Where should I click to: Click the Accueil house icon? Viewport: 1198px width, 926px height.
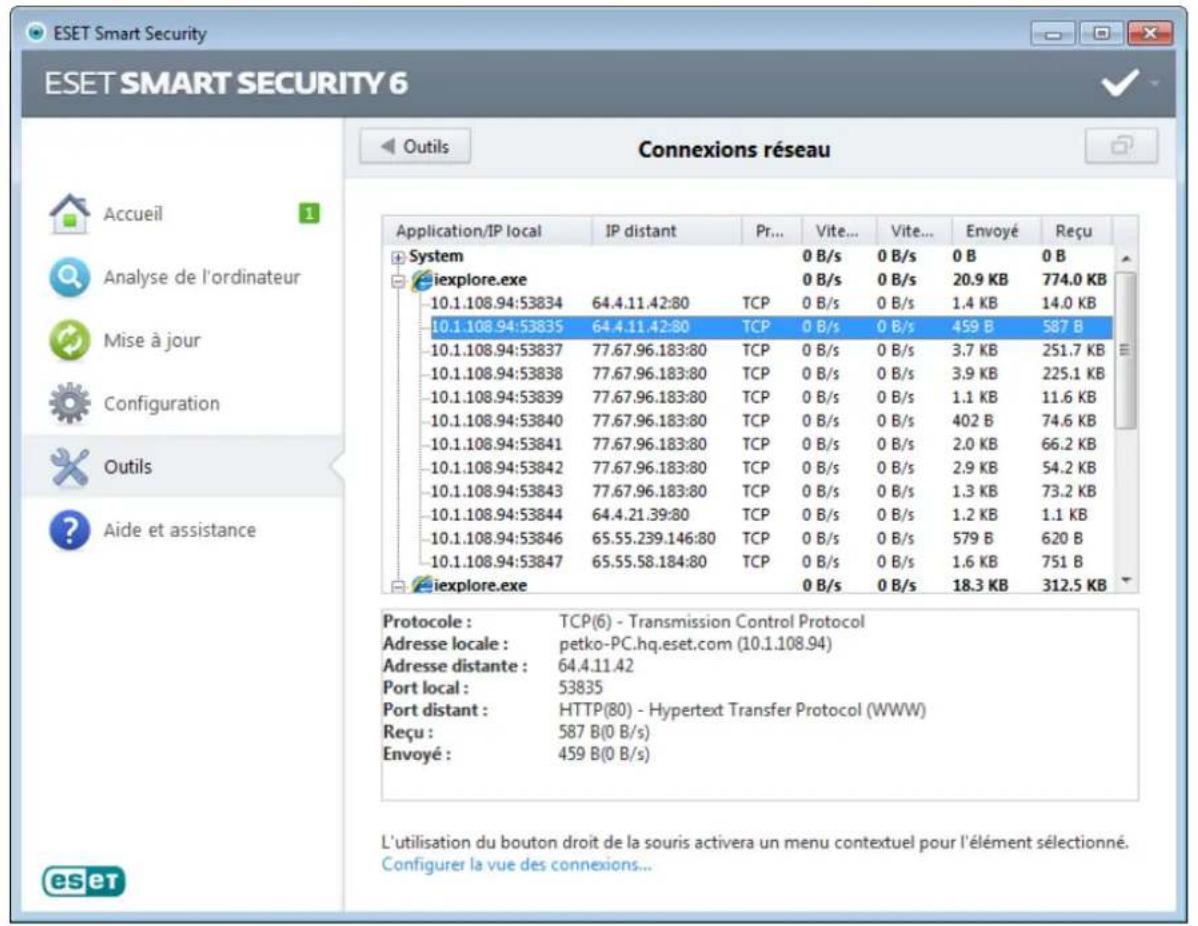(x=70, y=213)
